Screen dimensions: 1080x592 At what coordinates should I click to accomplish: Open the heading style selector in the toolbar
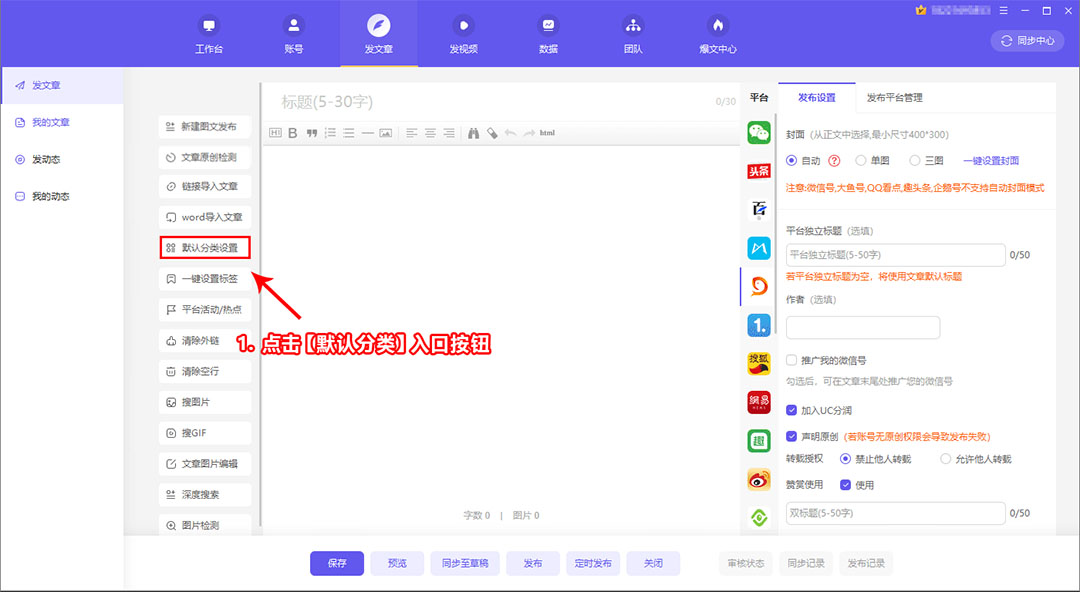click(275, 132)
